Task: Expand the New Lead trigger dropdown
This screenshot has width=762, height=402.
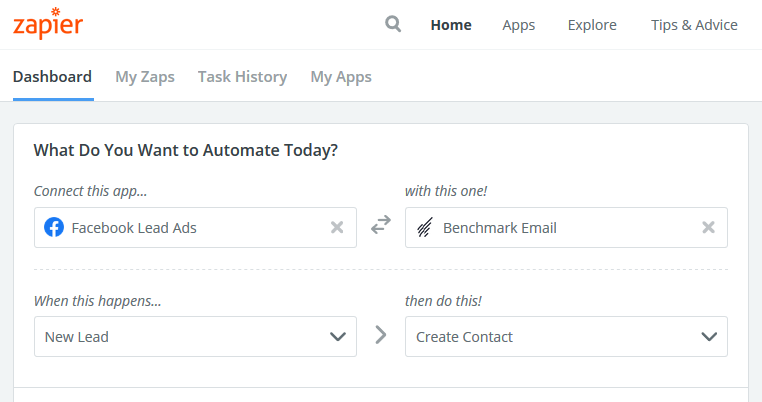Action: [x=338, y=337]
